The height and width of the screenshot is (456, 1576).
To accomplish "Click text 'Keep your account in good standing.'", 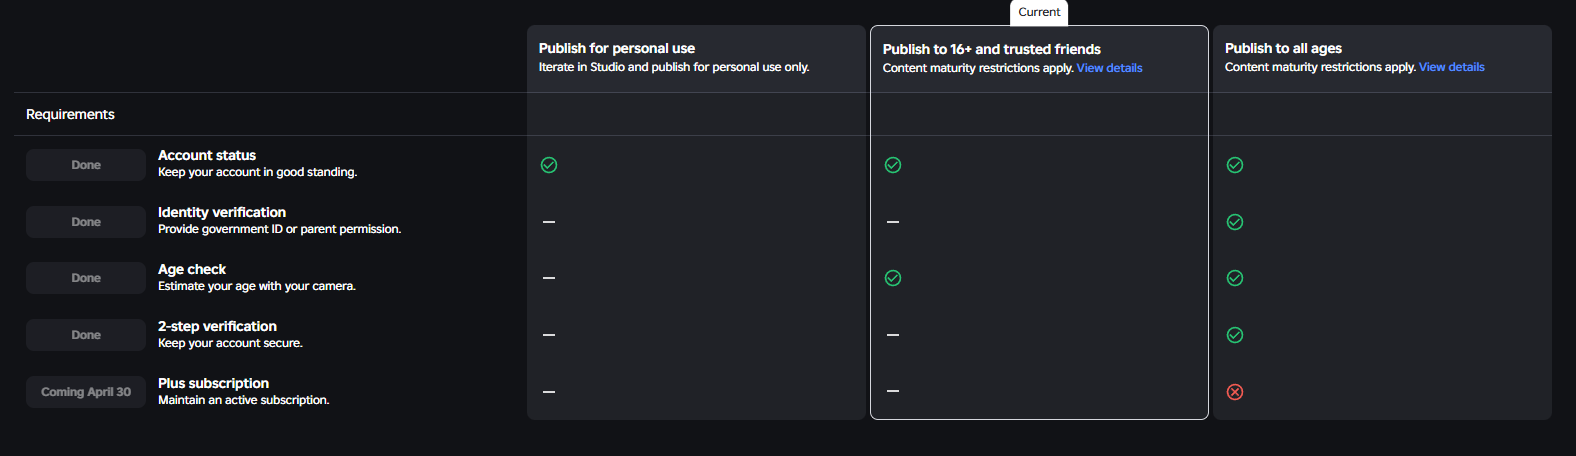I will click(x=257, y=172).
